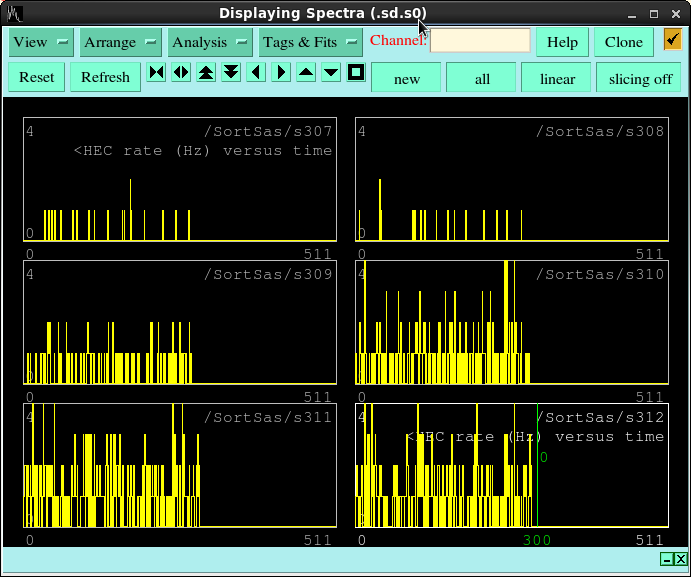Toggle the 'slicing off' button
Viewport: 691px width, 577px height.
[640, 78]
